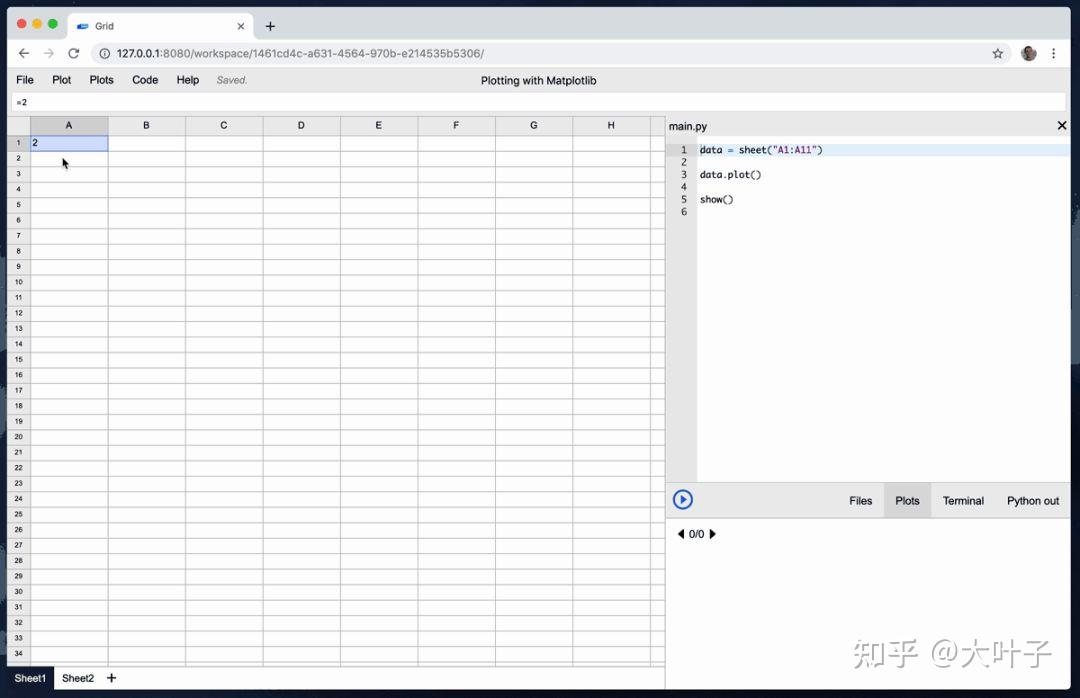Step to the next plot with right arrow

point(712,534)
